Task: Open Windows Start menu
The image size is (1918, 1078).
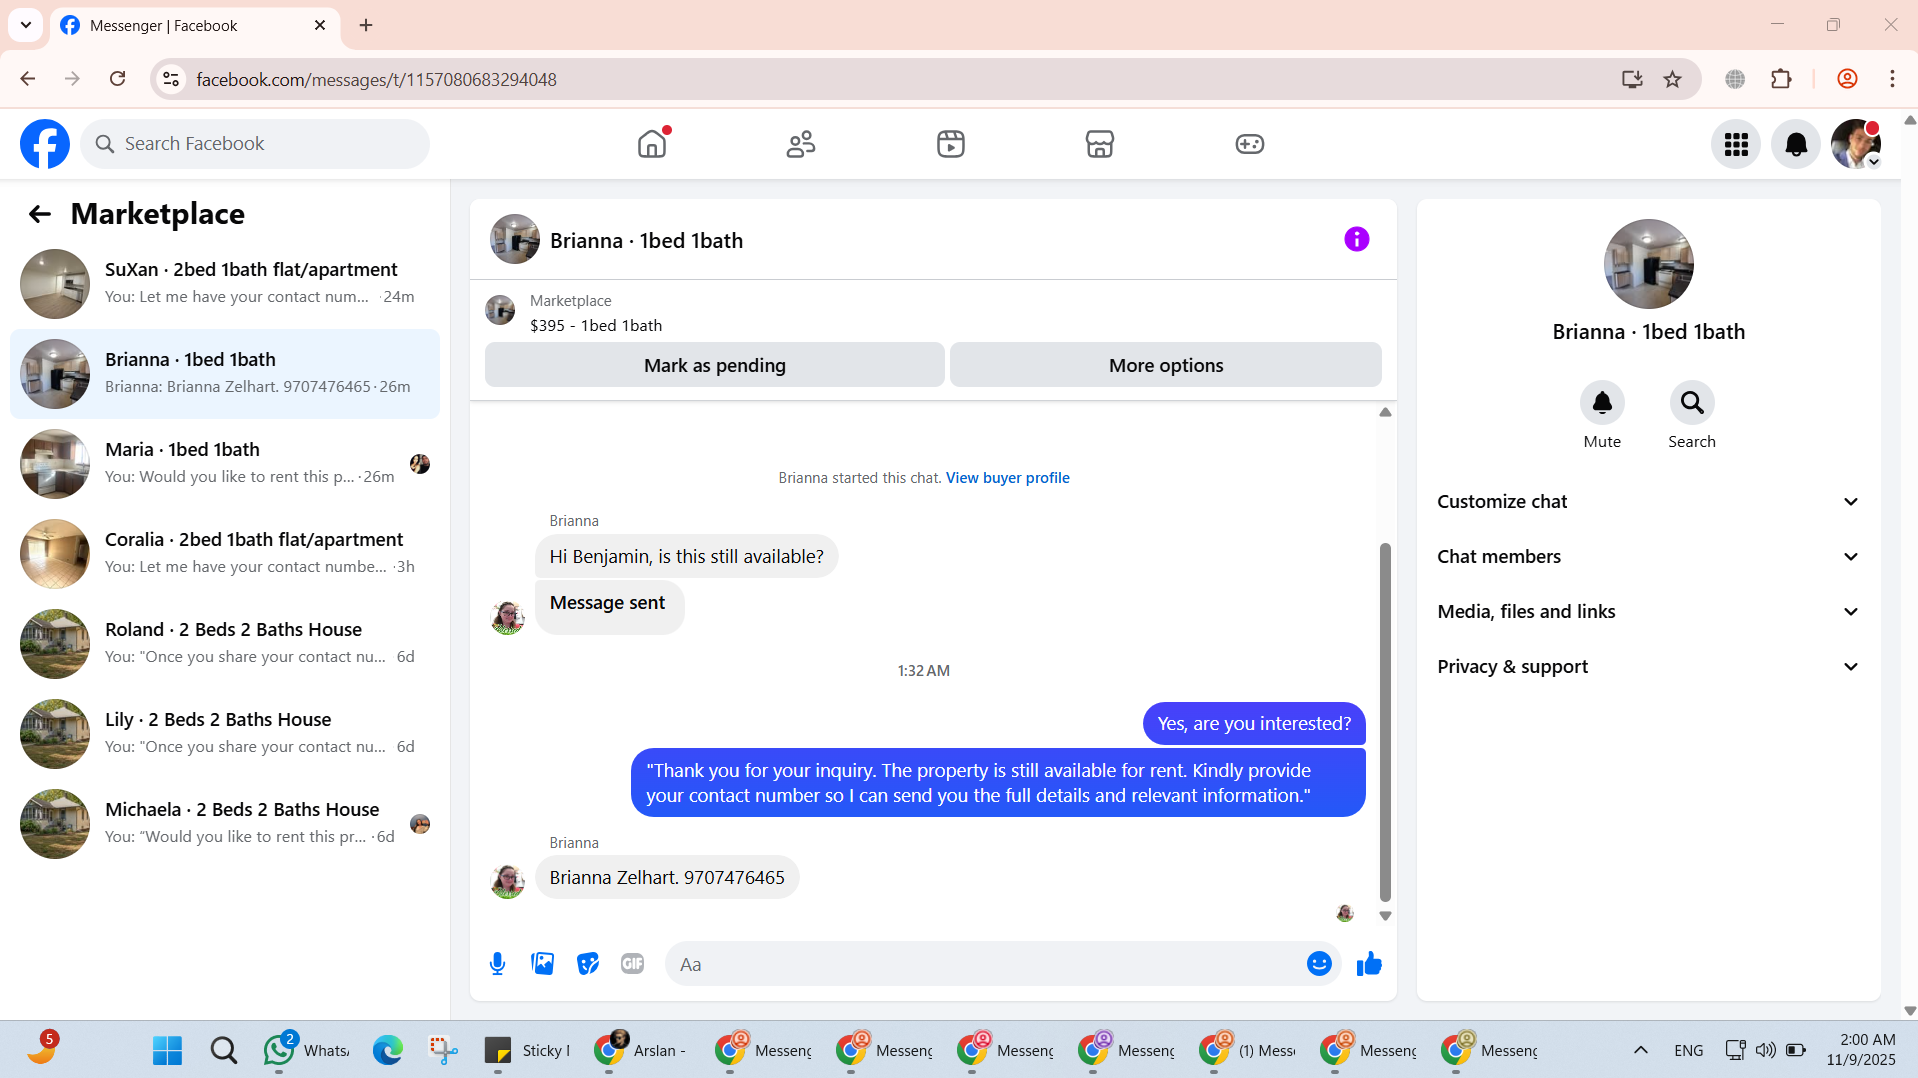Action: 167,1050
